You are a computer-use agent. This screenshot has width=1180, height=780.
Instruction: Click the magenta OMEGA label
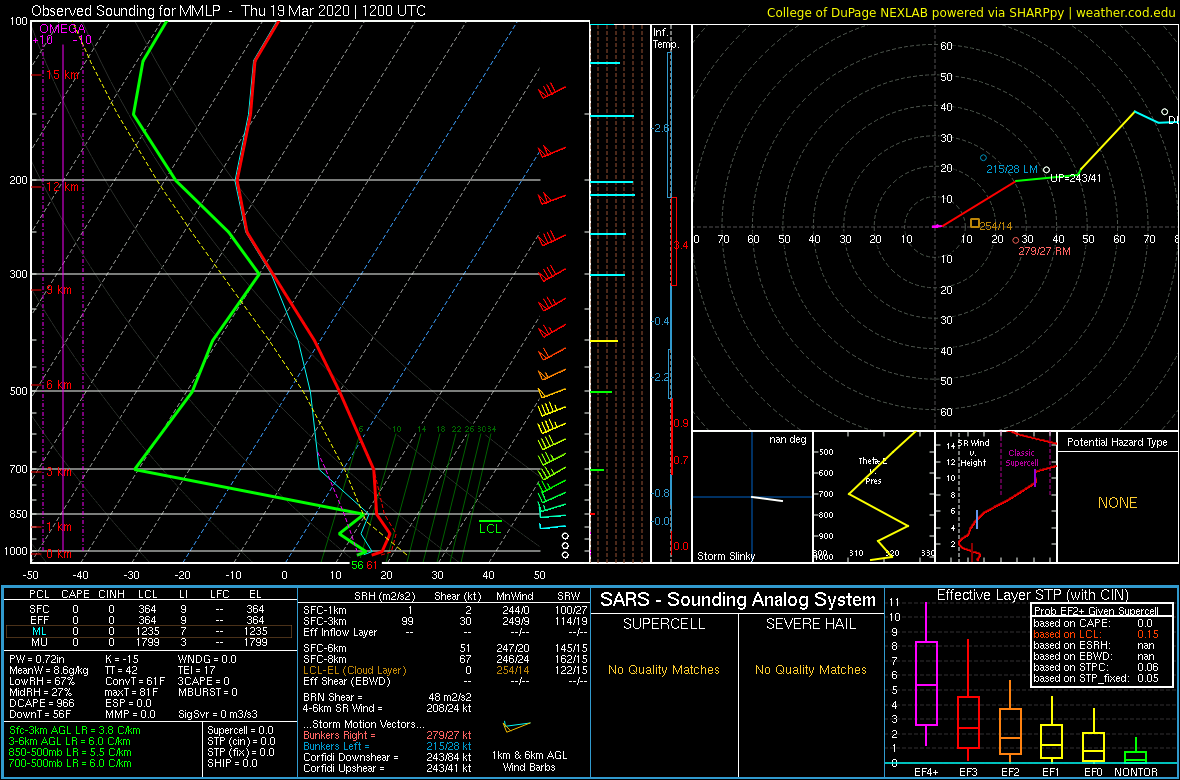click(62, 29)
